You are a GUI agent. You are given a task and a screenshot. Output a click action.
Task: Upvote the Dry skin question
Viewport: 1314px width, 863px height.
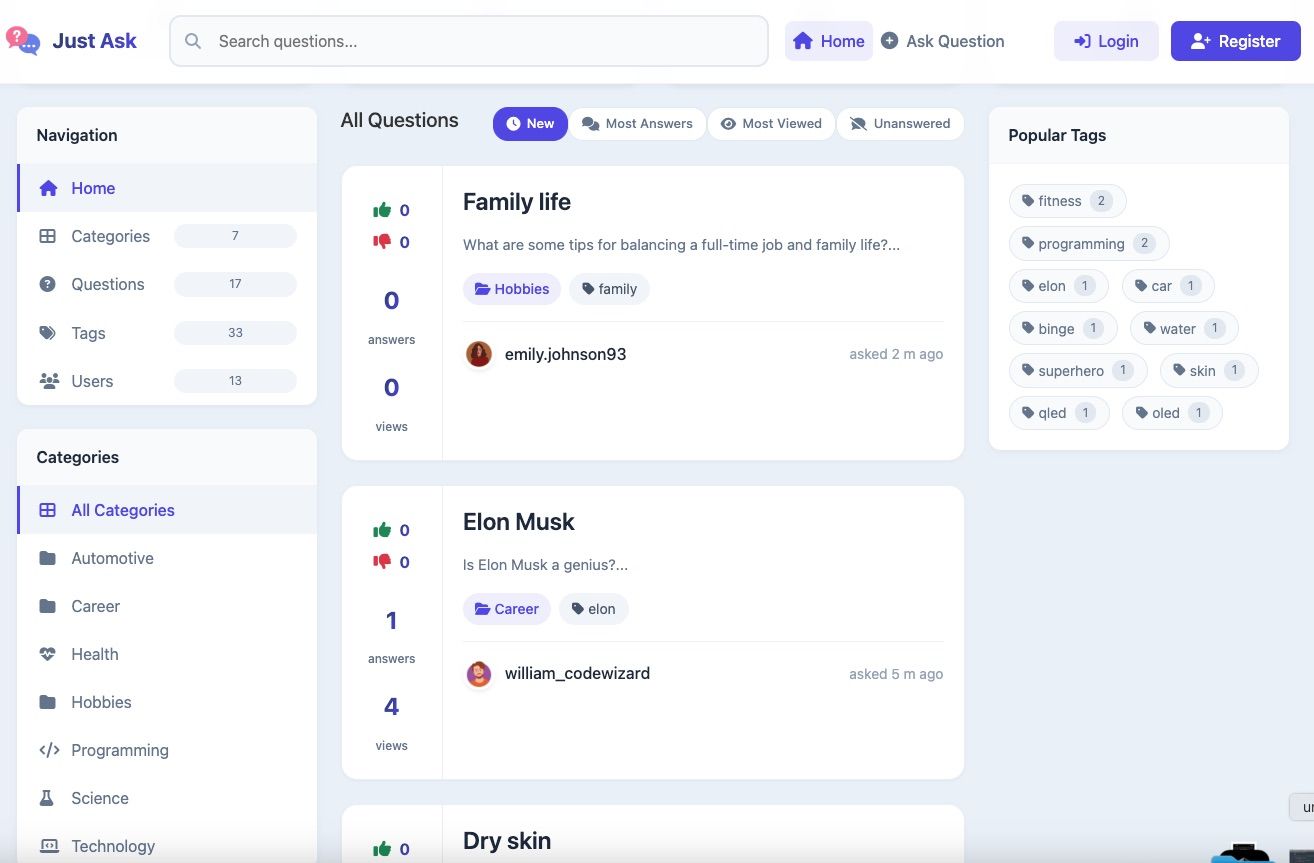pyautogui.click(x=382, y=849)
